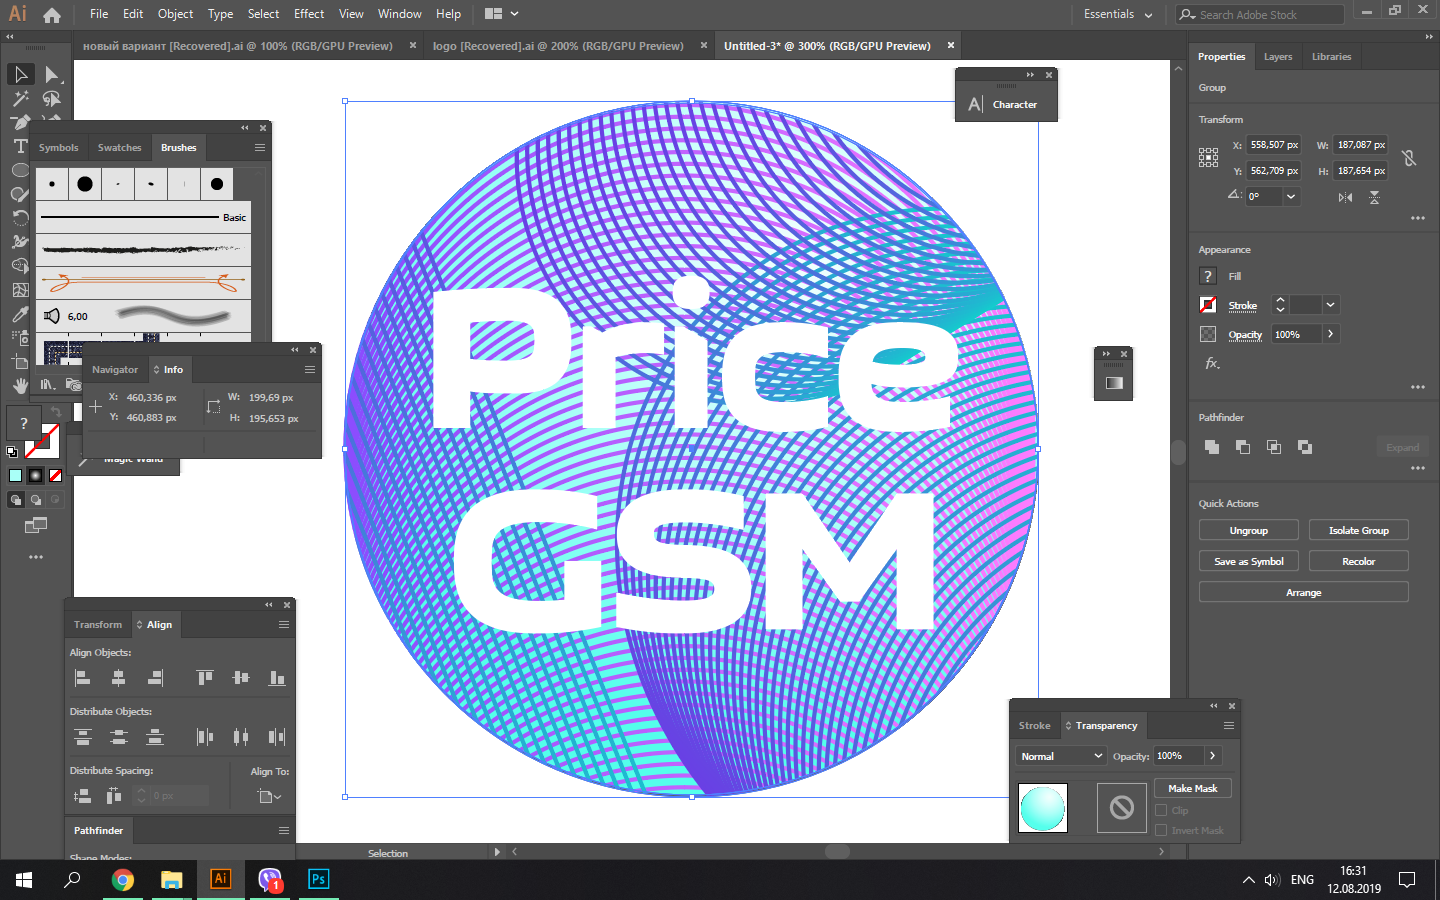Viewport: 1440px width, 900px height.
Task: Open the Effect menu
Action: click(x=309, y=14)
